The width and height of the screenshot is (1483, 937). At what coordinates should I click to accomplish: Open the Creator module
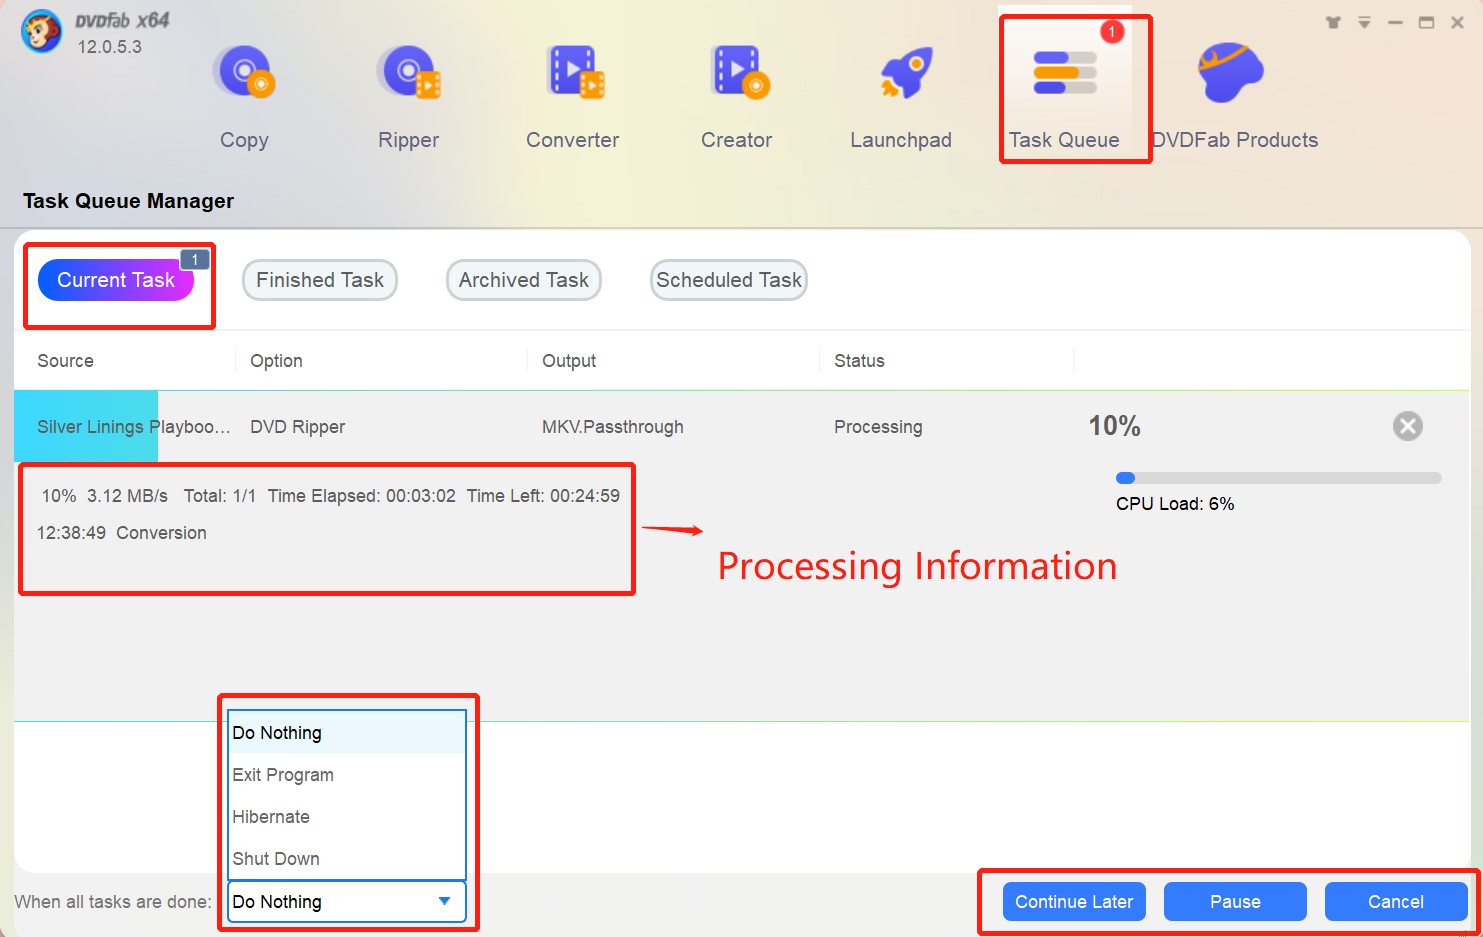pyautogui.click(x=737, y=96)
